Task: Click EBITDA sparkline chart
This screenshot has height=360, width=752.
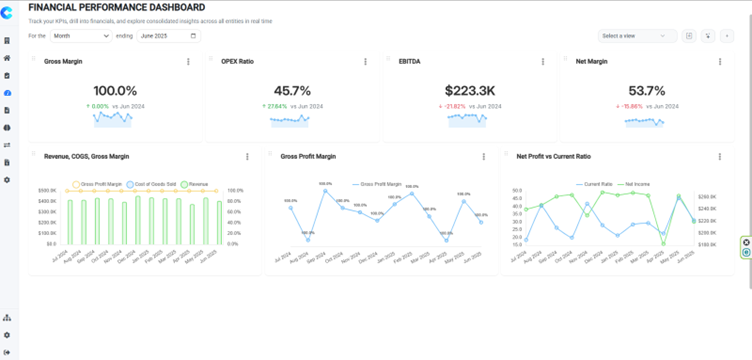Action: [467, 120]
